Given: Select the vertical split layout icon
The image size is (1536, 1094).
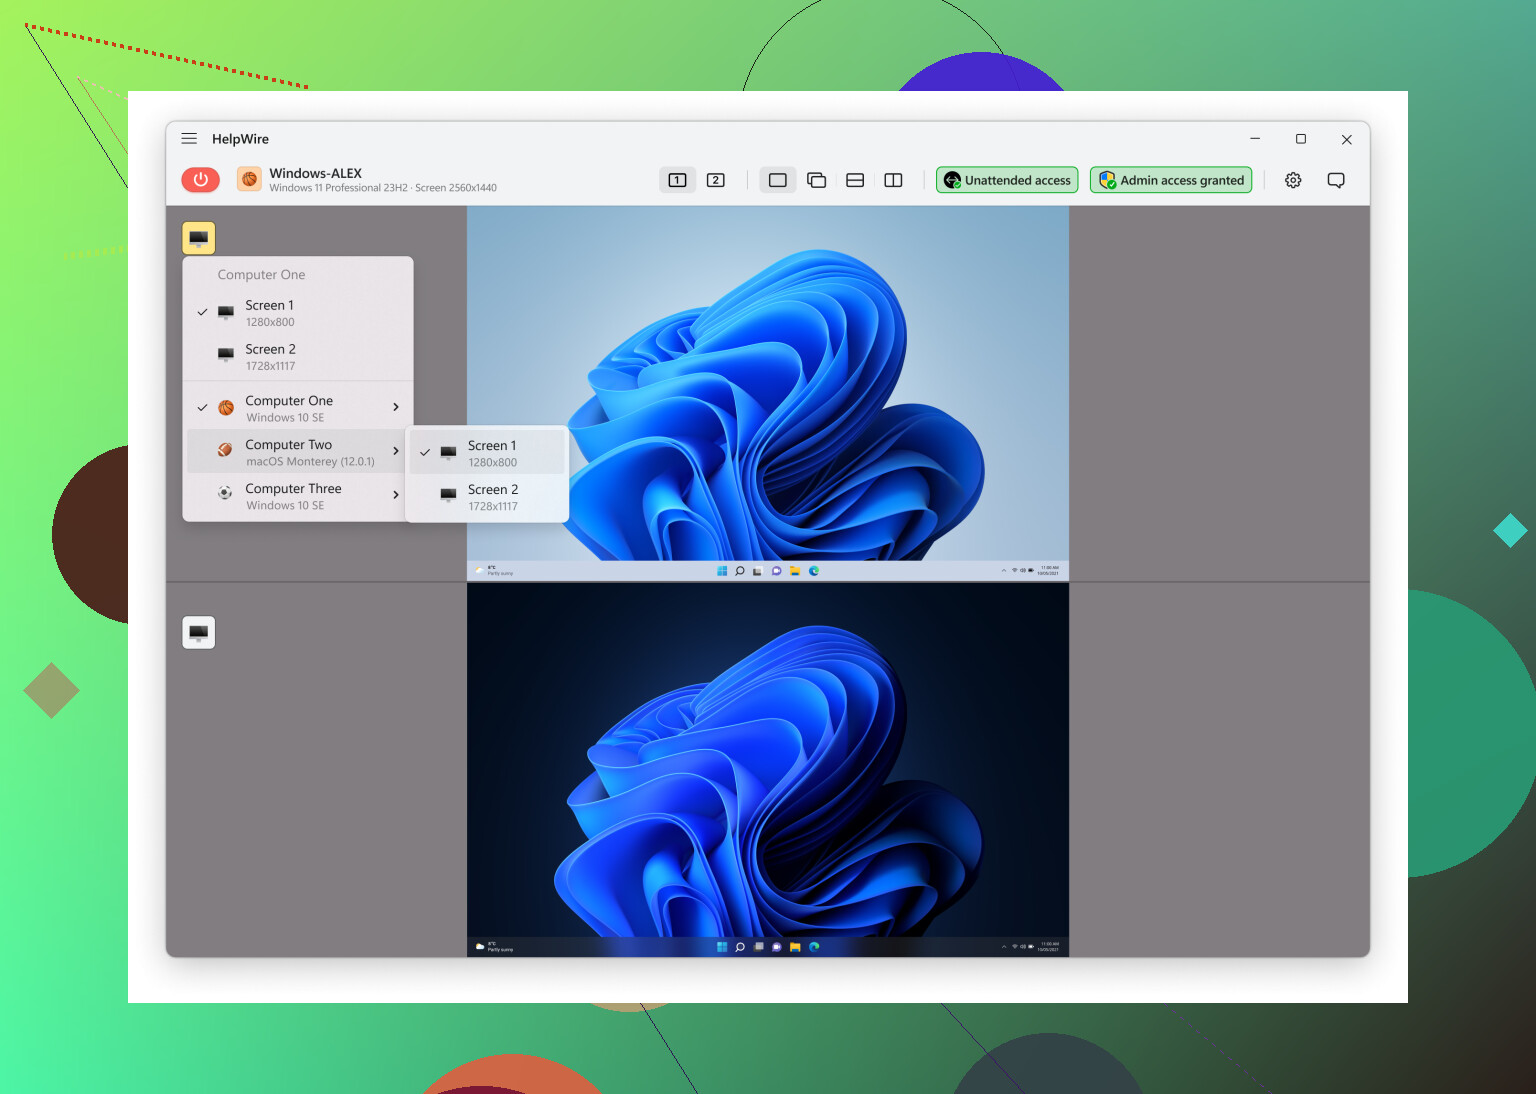Looking at the screenshot, I should click(893, 180).
